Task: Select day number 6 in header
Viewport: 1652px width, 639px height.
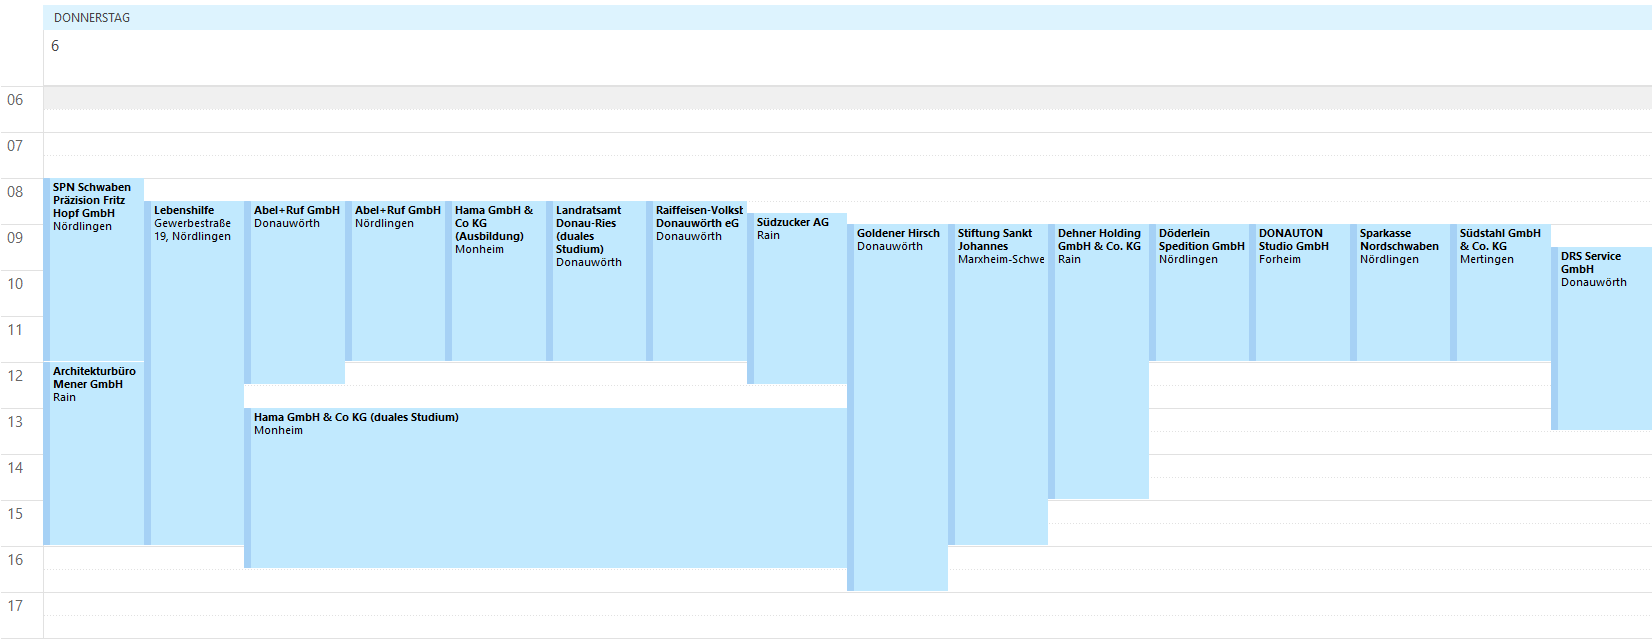Action: tap(55, 46)
